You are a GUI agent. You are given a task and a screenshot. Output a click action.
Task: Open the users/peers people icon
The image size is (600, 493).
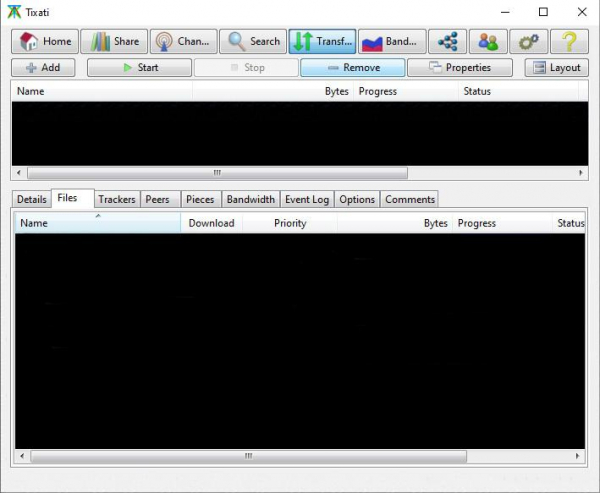(488, 41)
